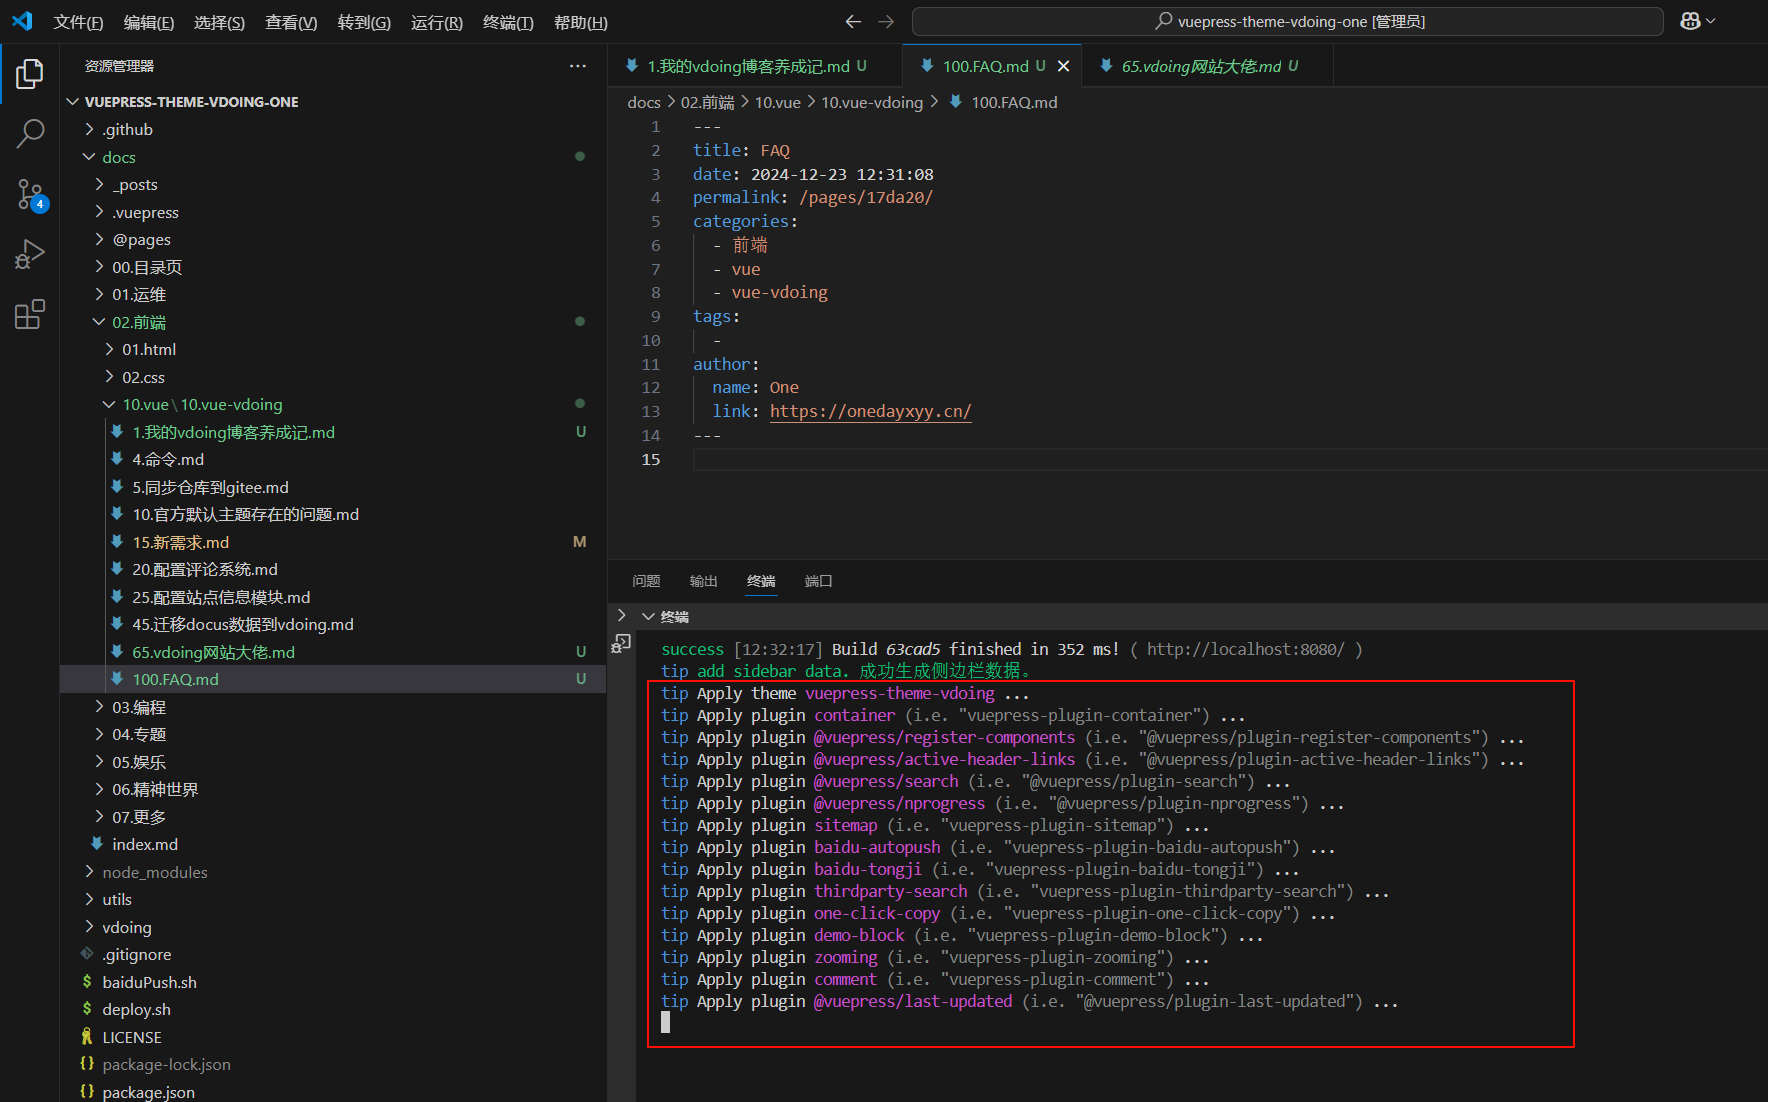
Task: Click the search icon in command center
Action: (1164, 21)
